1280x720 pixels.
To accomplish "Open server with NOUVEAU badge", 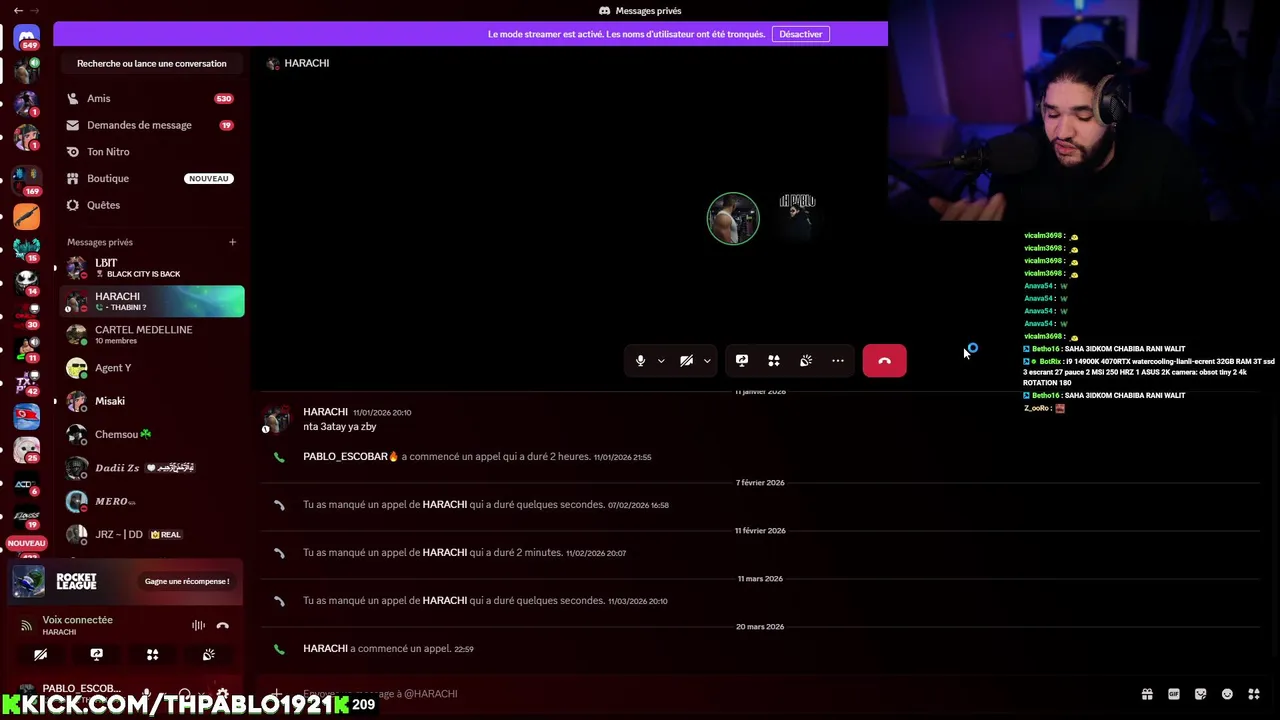I will click(27, 543).
